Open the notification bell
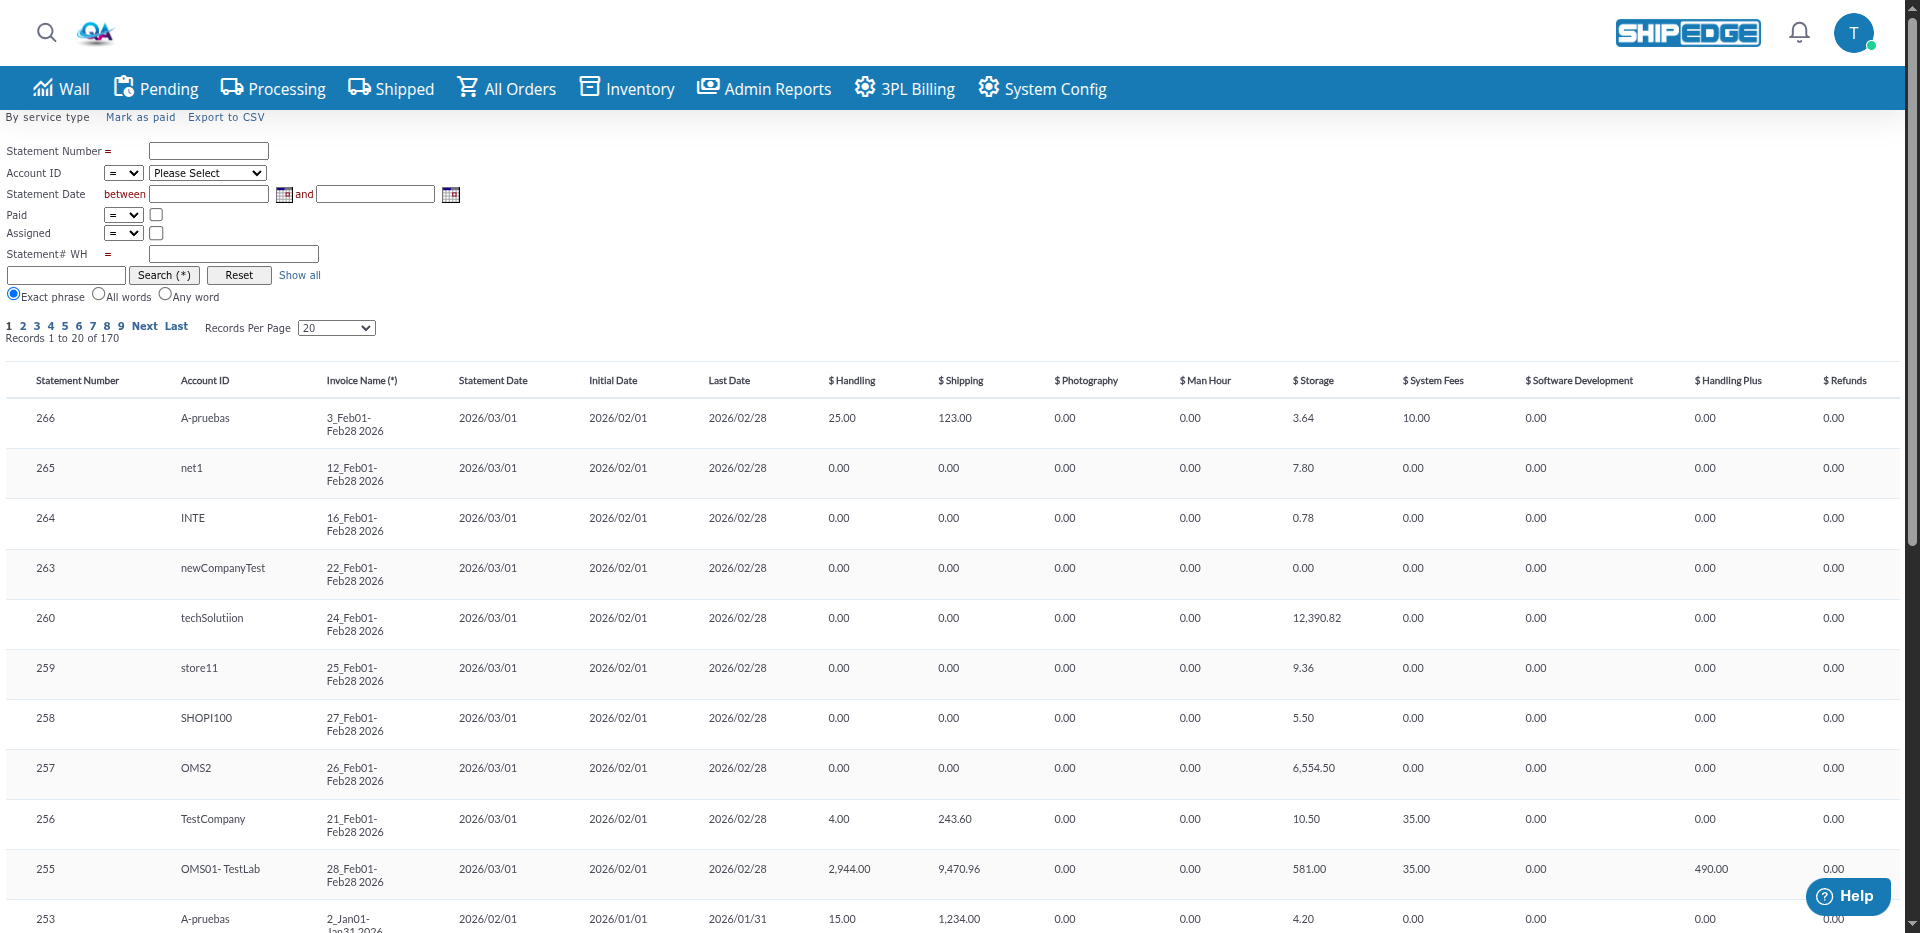 point(1798,32)
